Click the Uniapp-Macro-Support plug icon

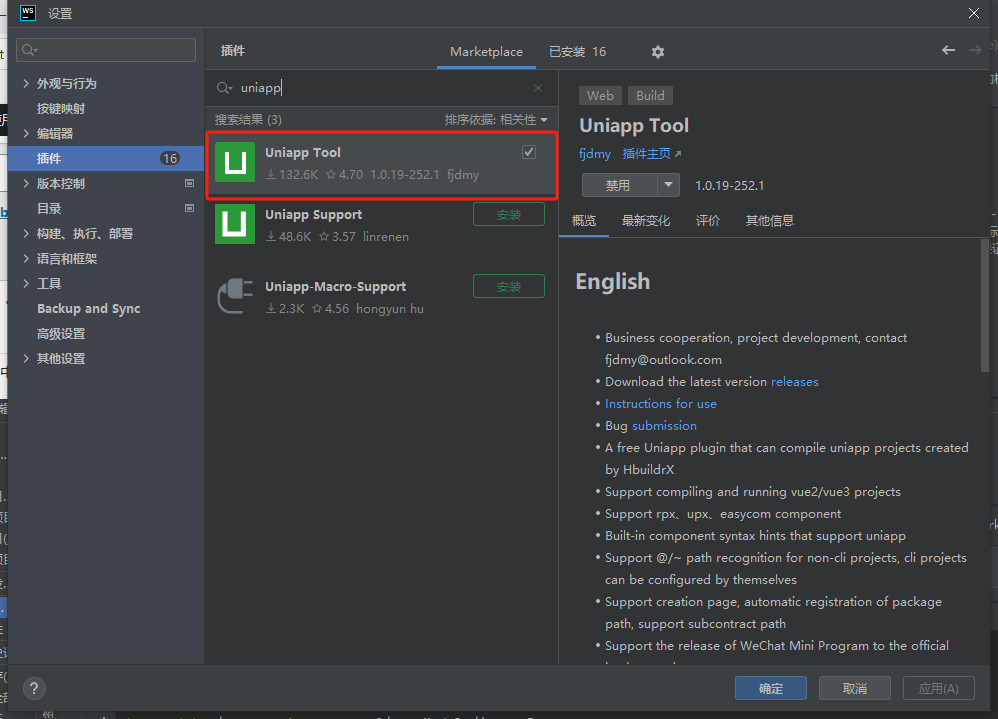tap(235, 296)
